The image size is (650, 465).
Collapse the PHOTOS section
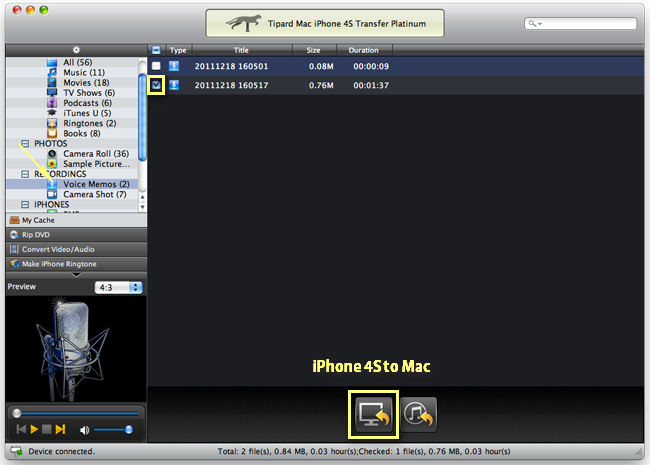tap(25, 143)
